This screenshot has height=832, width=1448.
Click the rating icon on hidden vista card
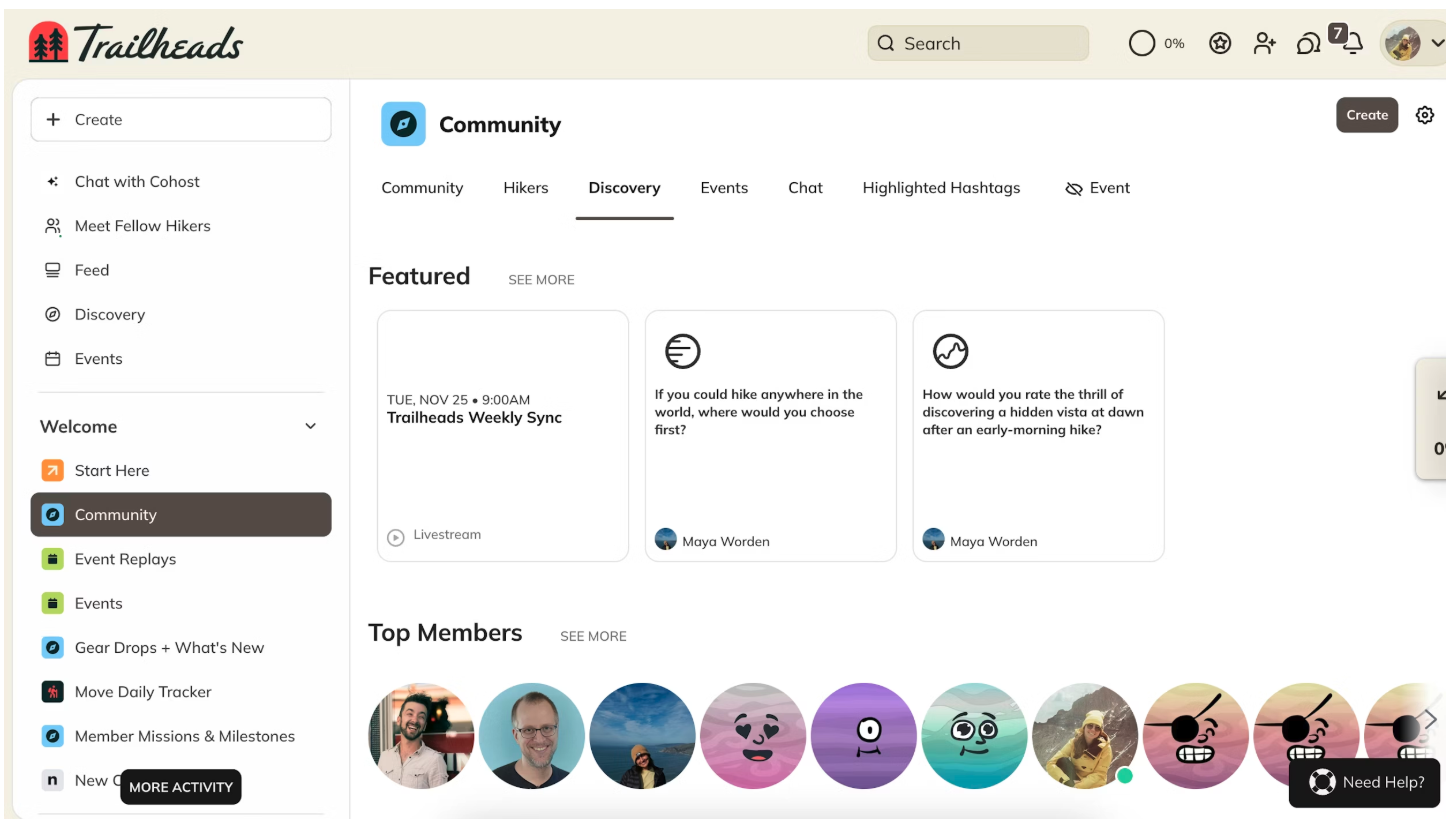950,351
